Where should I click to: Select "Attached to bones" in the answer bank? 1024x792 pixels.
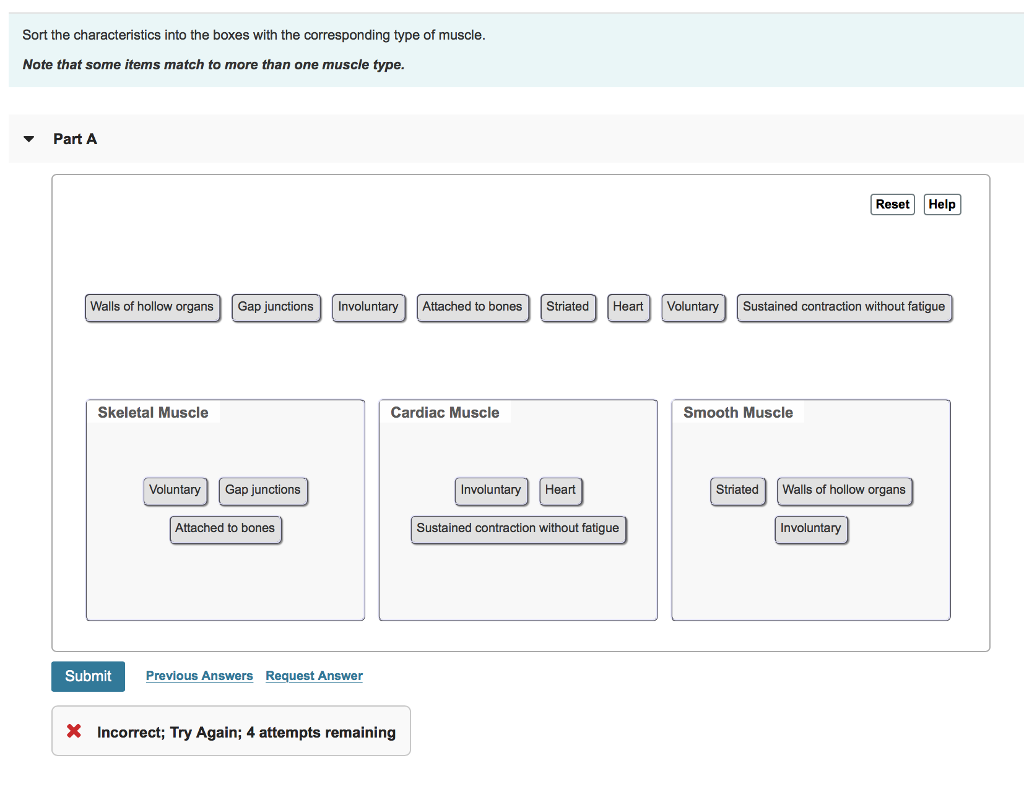pyautogui.click(x=473, y=307)
